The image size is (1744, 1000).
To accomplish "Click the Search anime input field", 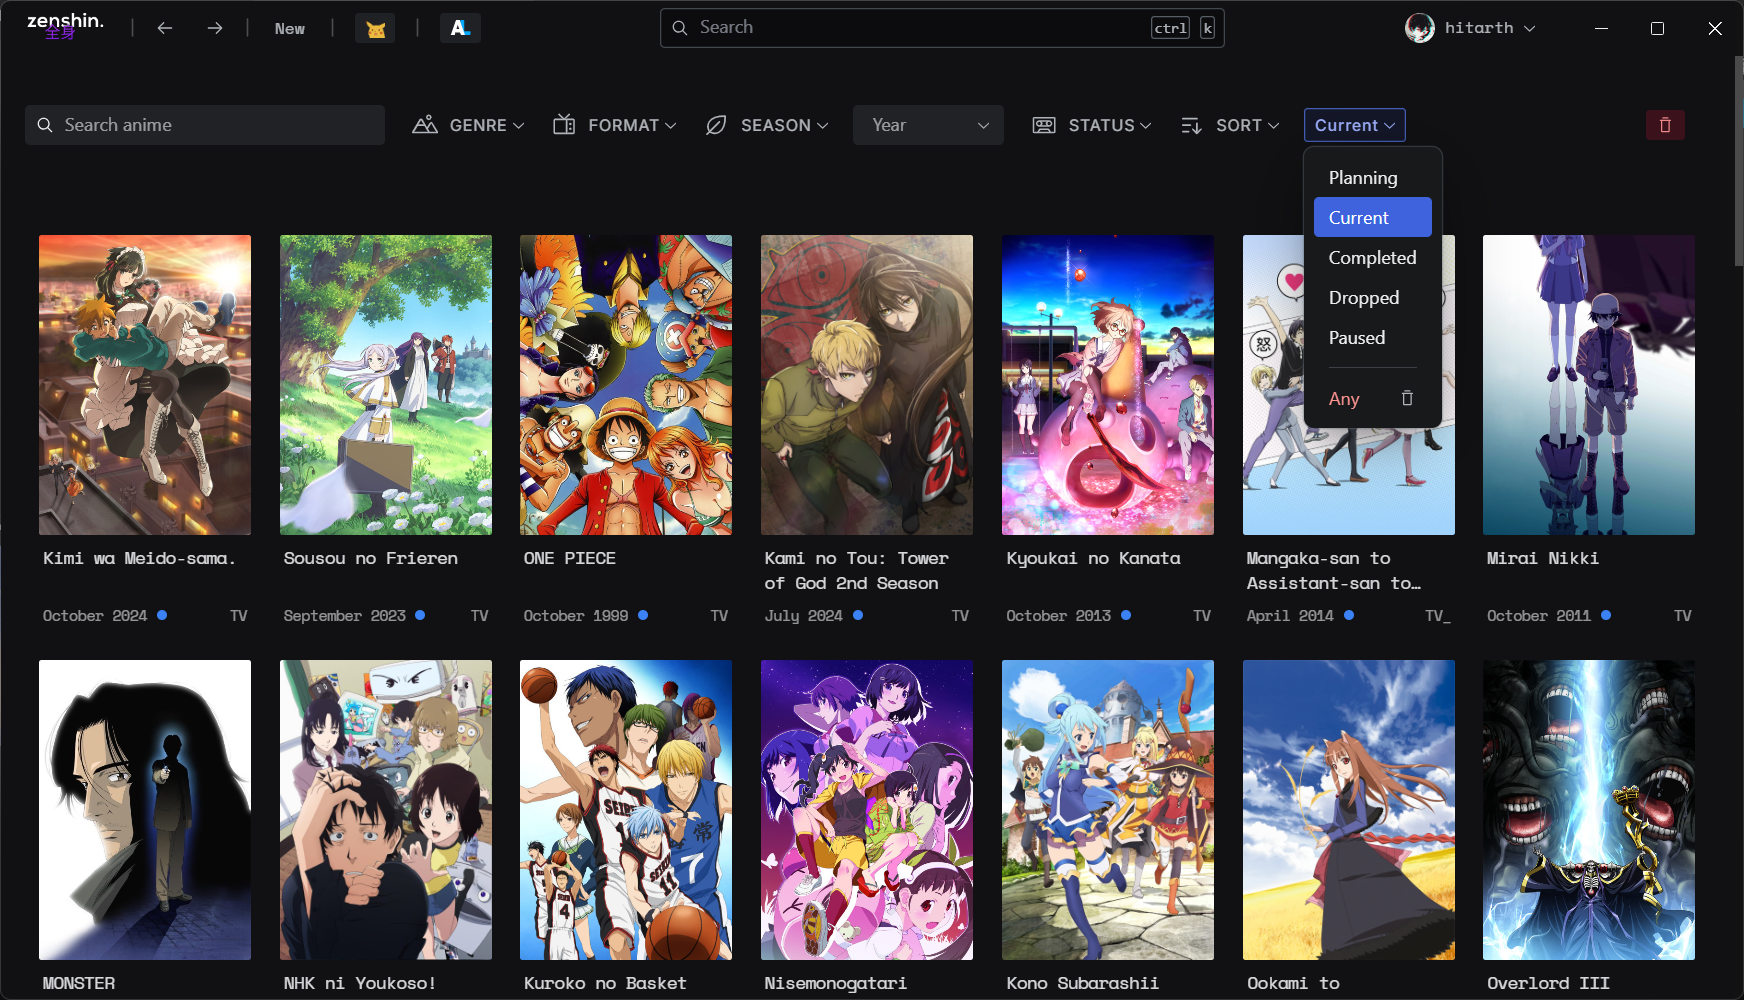I will coord(205,125).
